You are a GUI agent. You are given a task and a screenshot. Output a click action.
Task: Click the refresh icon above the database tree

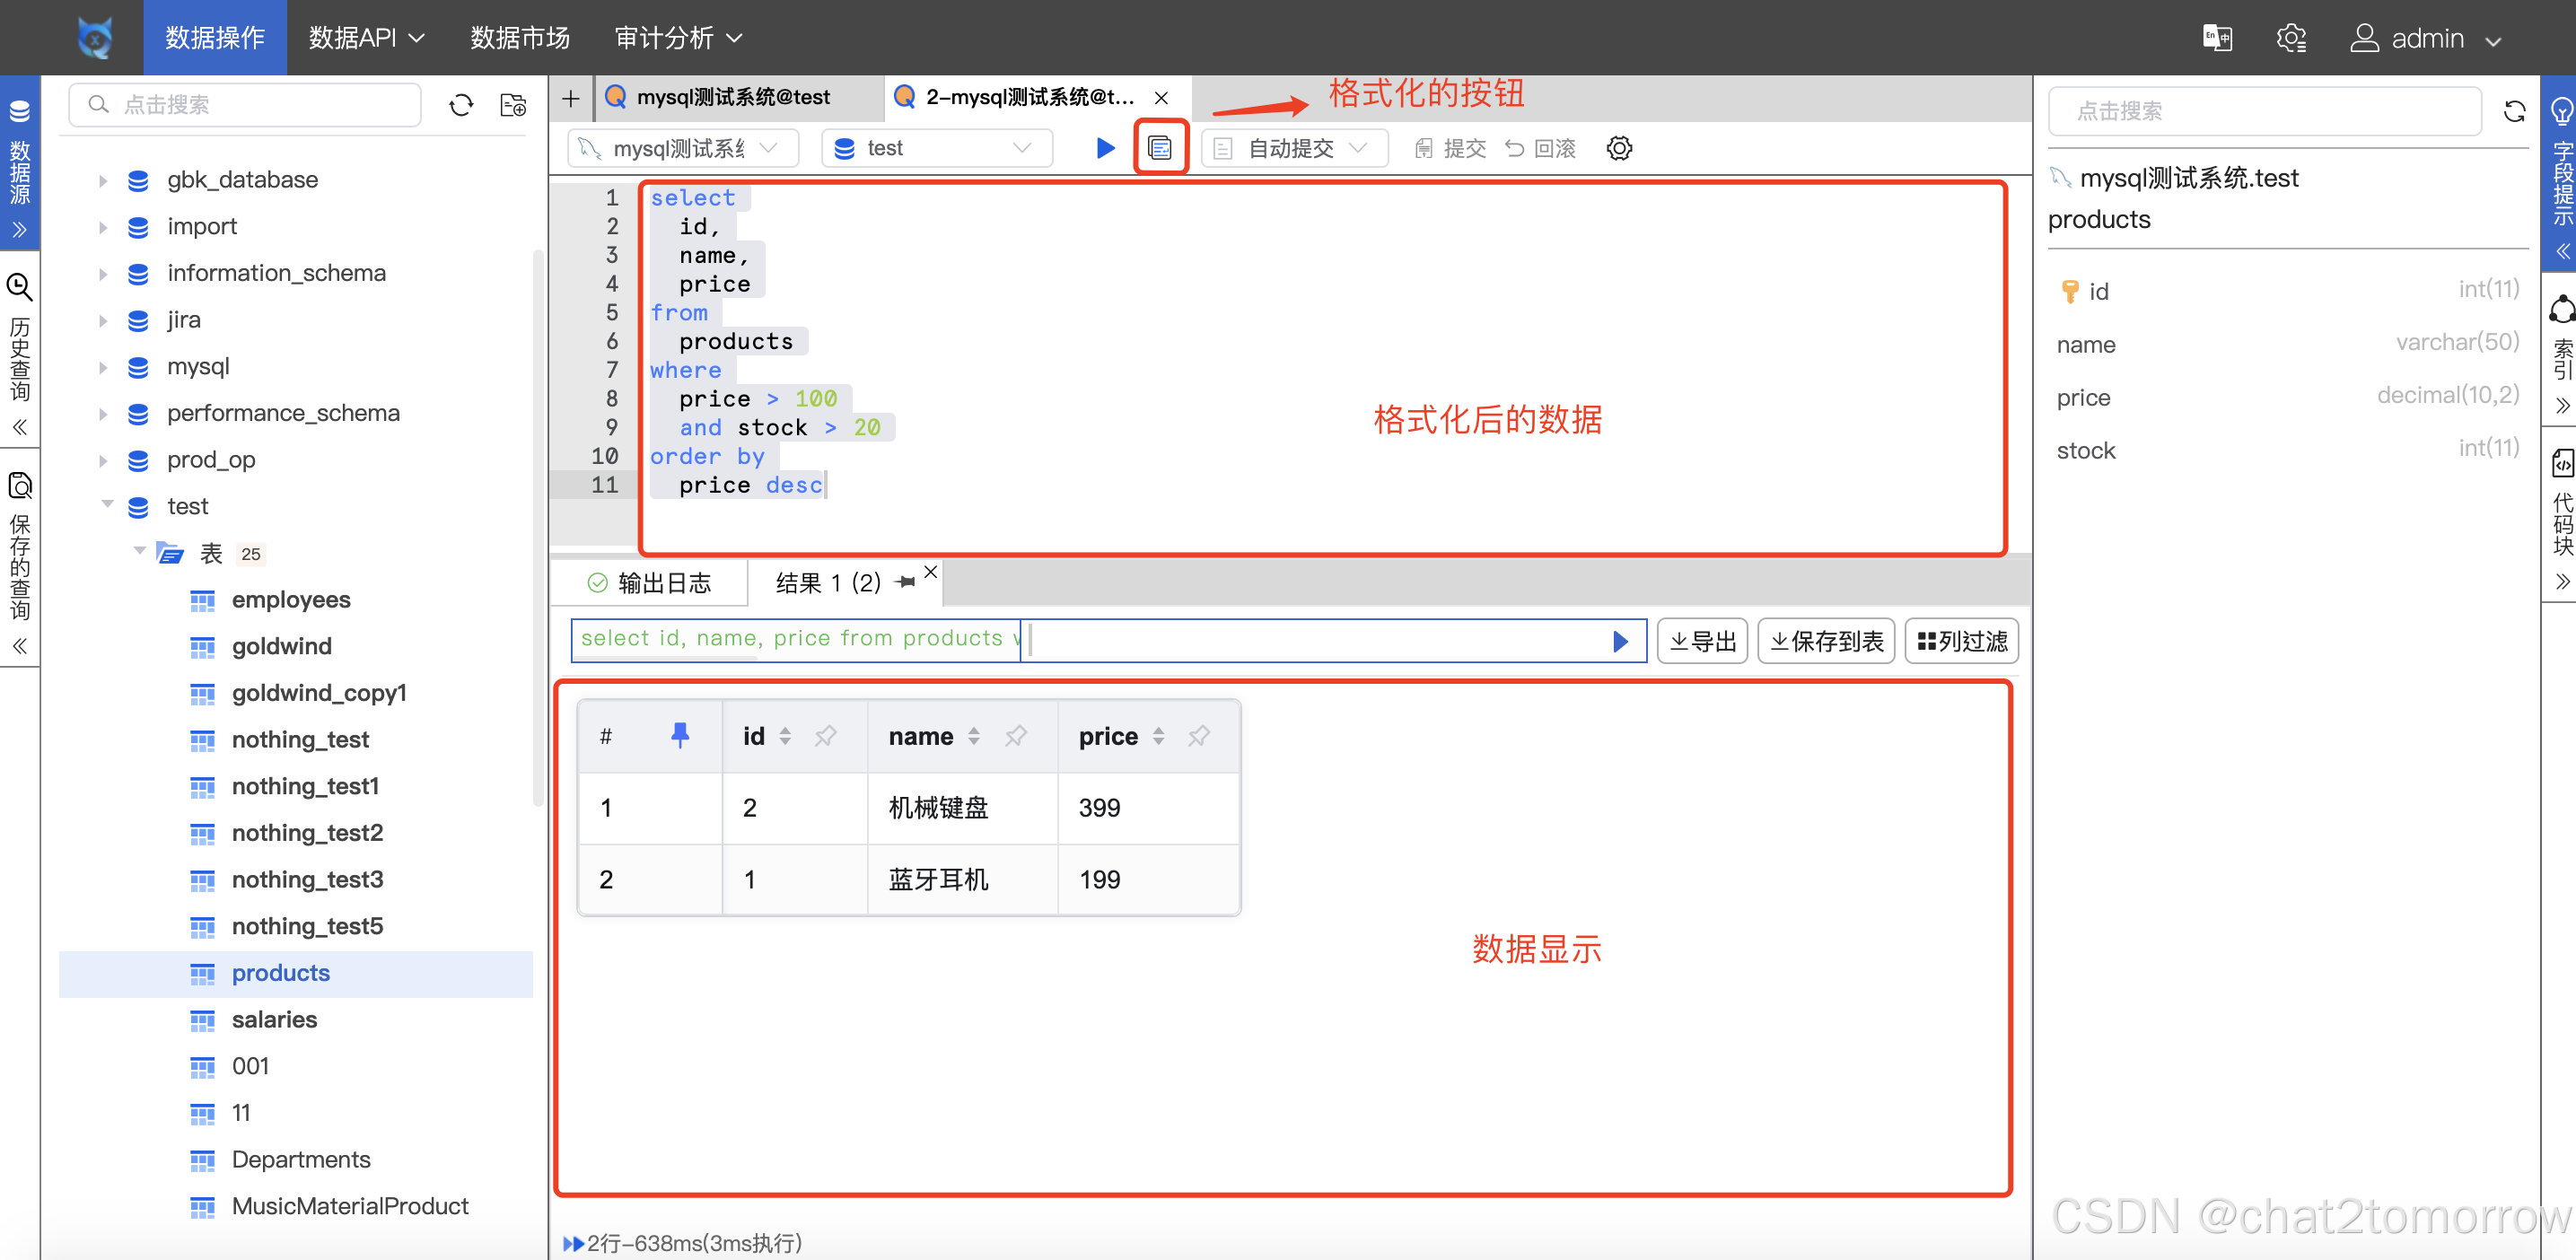pos(461,104)
